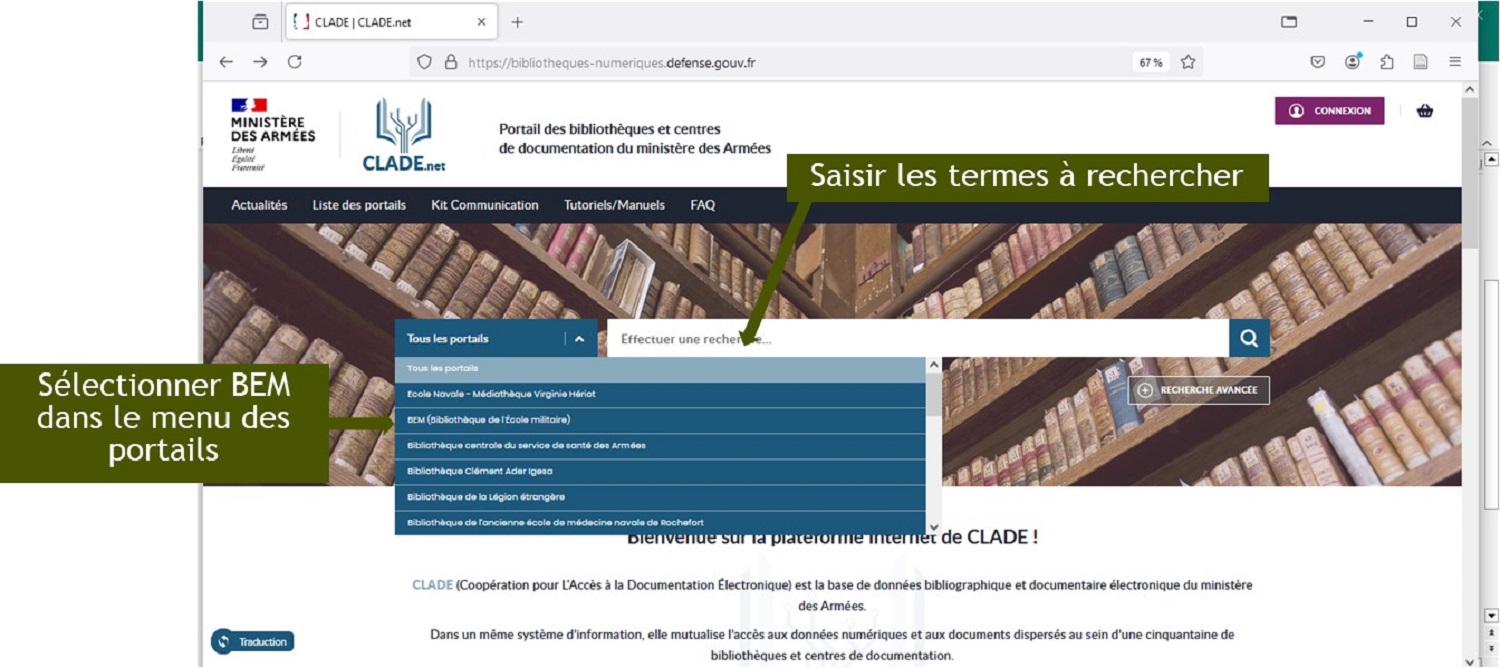Select Bibliothèque de la Légion étrangère
The height and width of the screenshot is (668, 1500).
(660, 497)
